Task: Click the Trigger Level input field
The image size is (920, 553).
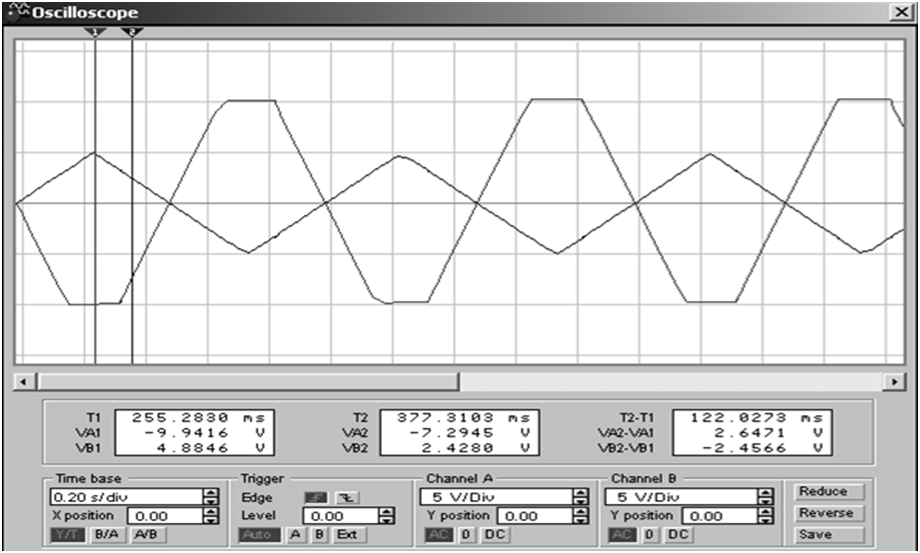Action: (341, 516)
